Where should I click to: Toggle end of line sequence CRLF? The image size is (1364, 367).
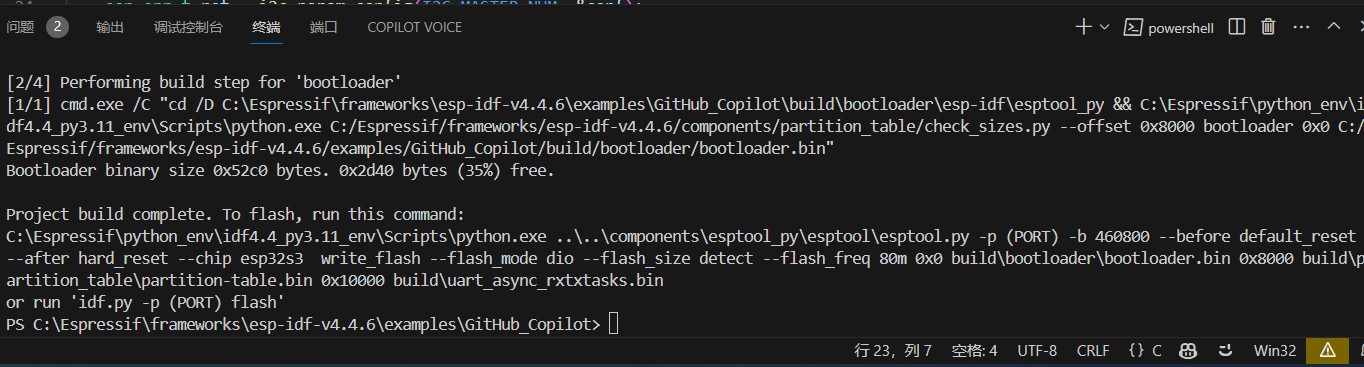pyautogui.click(x=1093, y=350)
